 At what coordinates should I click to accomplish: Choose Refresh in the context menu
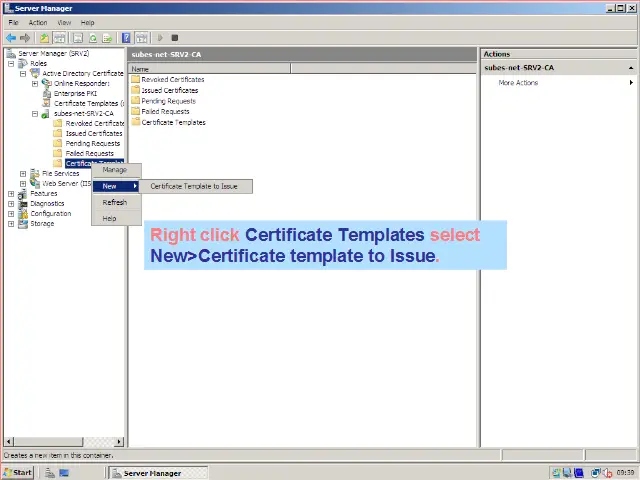click(x=115, y=202)
